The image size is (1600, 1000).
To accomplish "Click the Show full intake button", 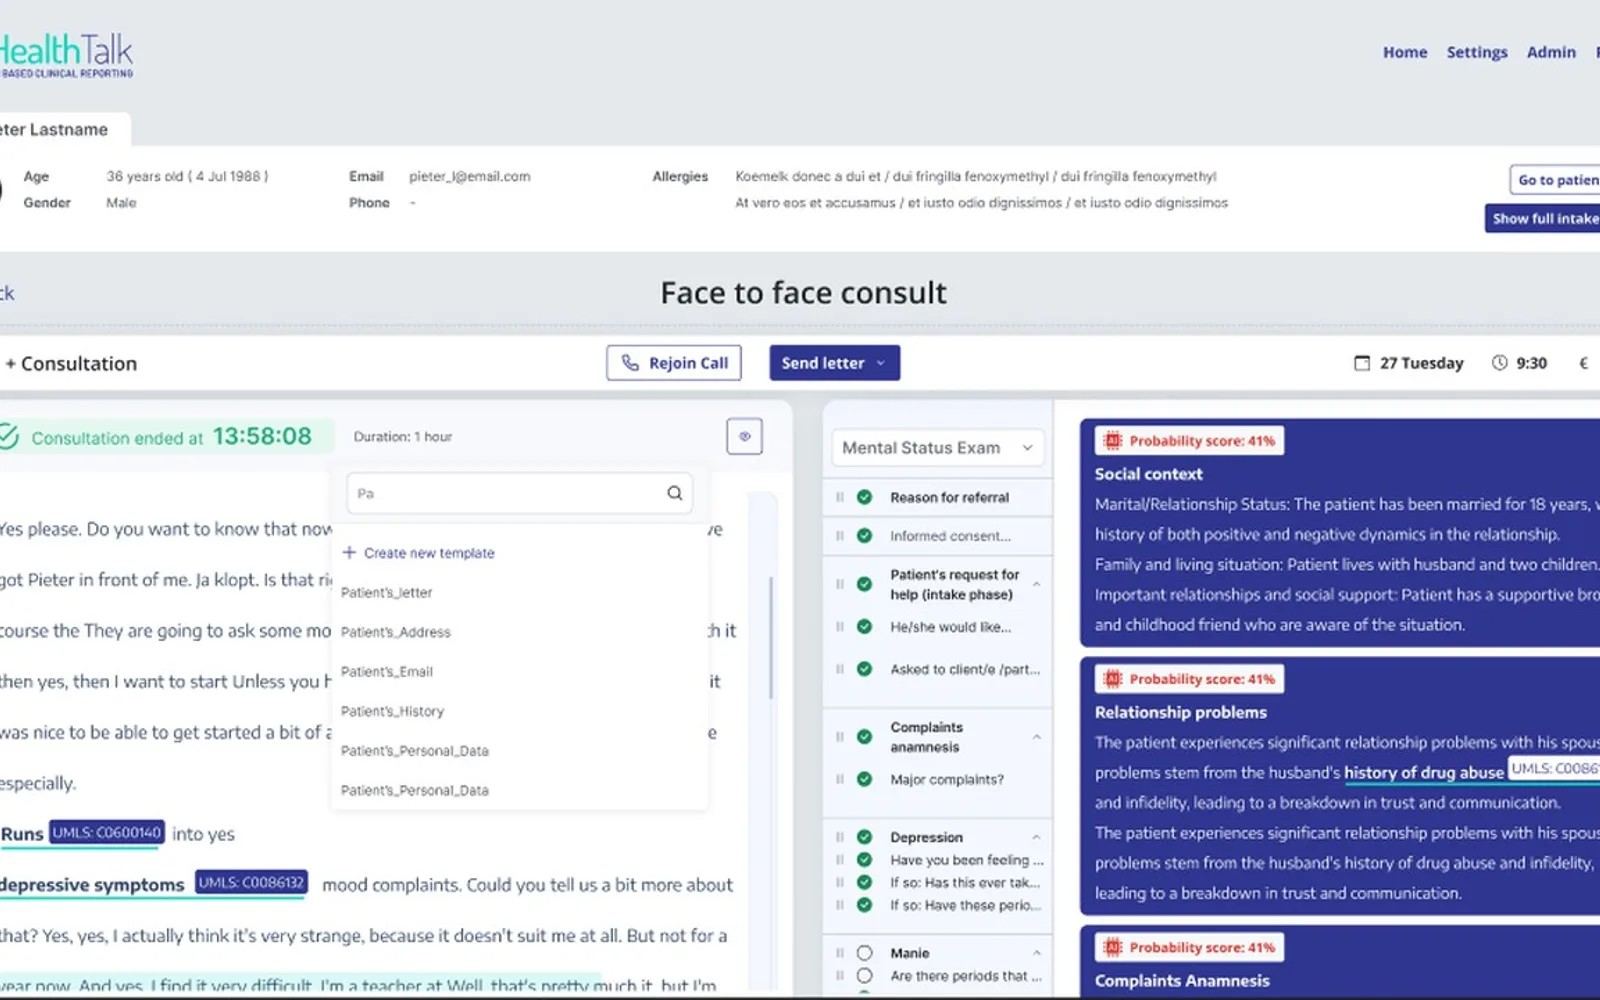I will coord(1542,218).
